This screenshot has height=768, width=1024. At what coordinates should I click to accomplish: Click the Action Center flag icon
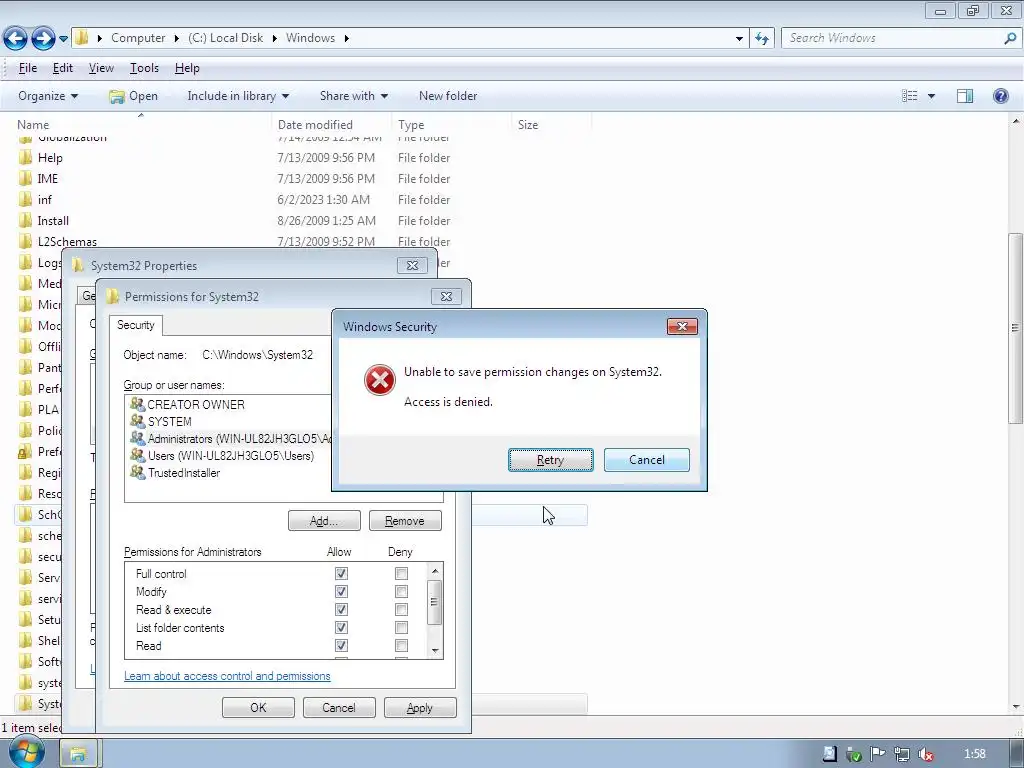tap(877, 754)
